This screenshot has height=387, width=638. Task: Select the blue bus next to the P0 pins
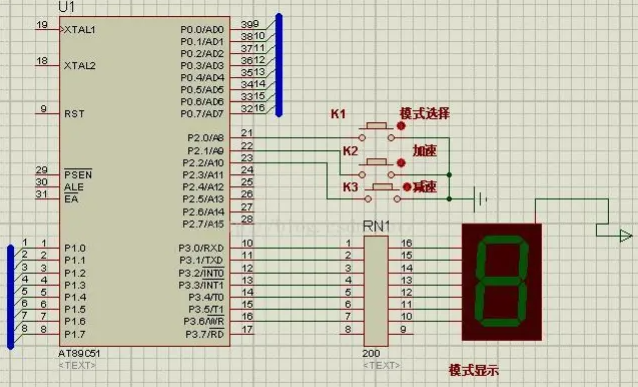[x=279, y=65]
